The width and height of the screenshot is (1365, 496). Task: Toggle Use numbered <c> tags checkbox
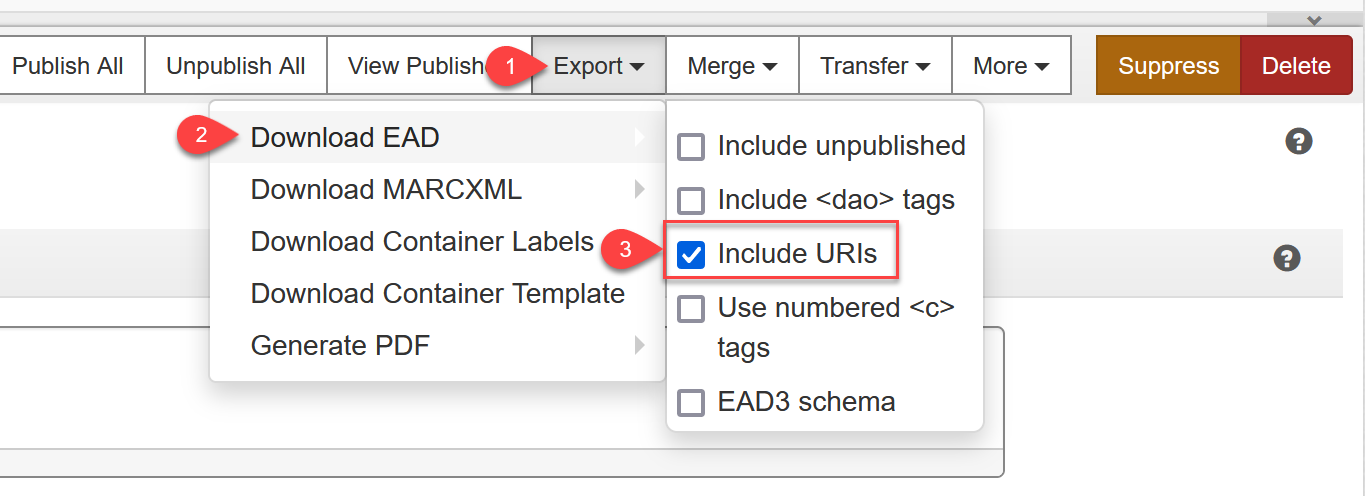coord(691,309)
